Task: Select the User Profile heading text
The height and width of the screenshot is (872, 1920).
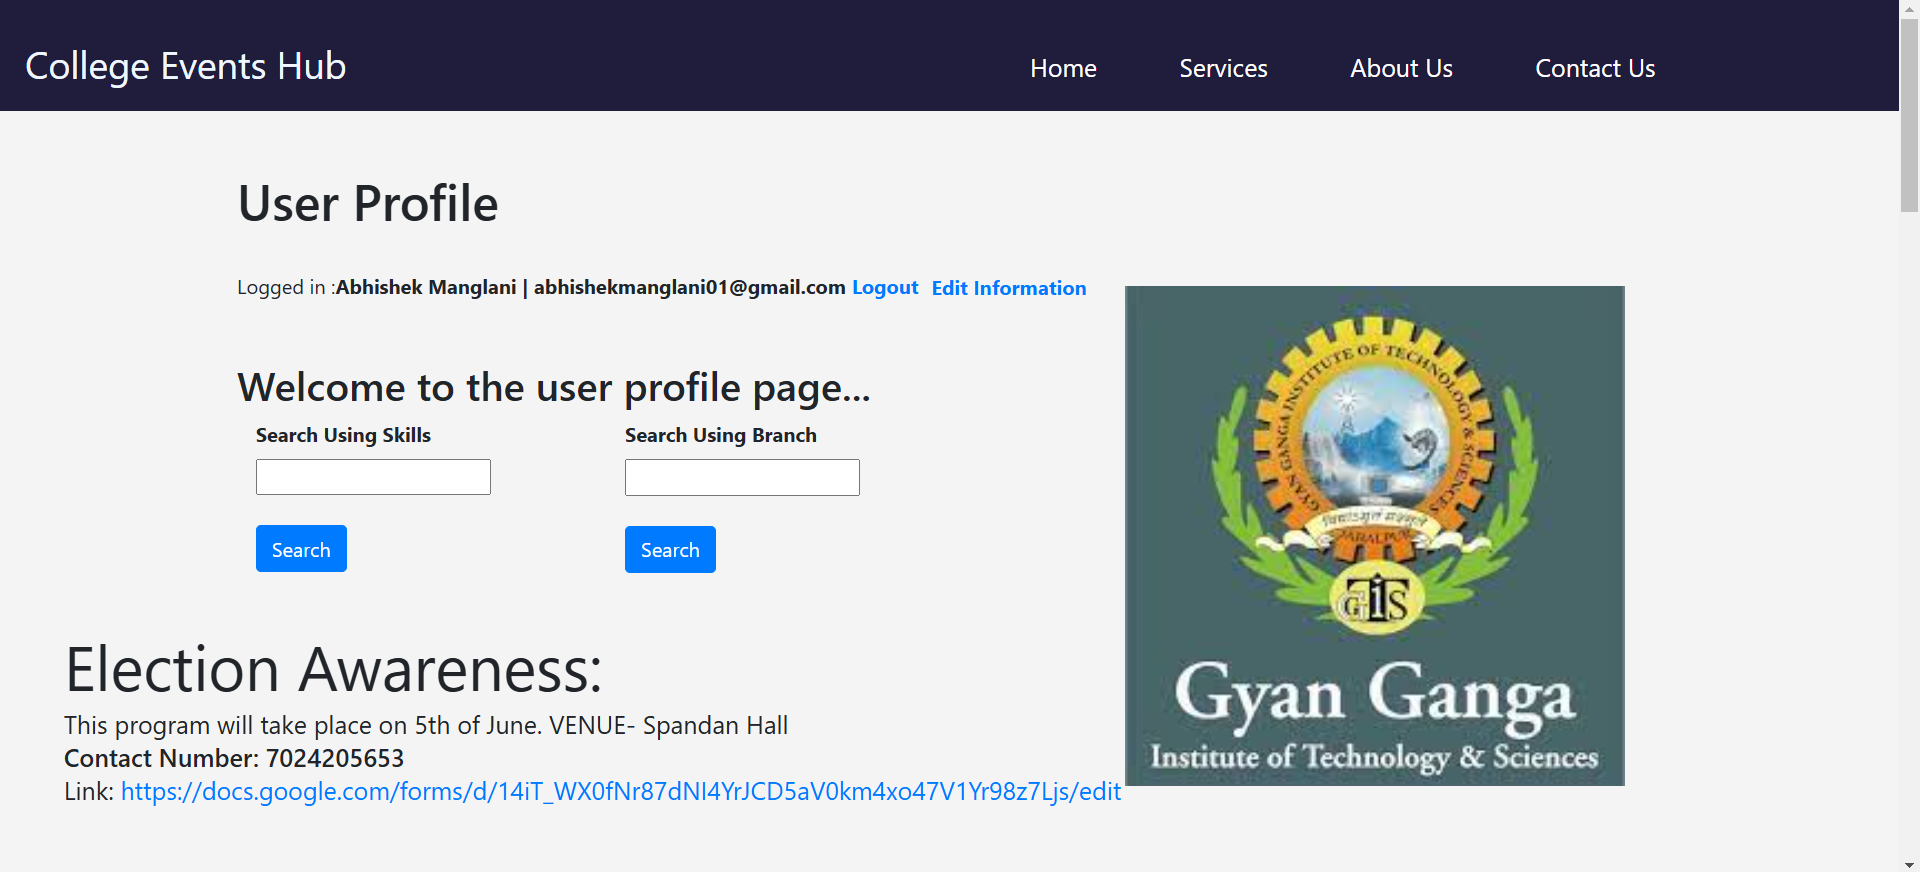Action: 368,204
